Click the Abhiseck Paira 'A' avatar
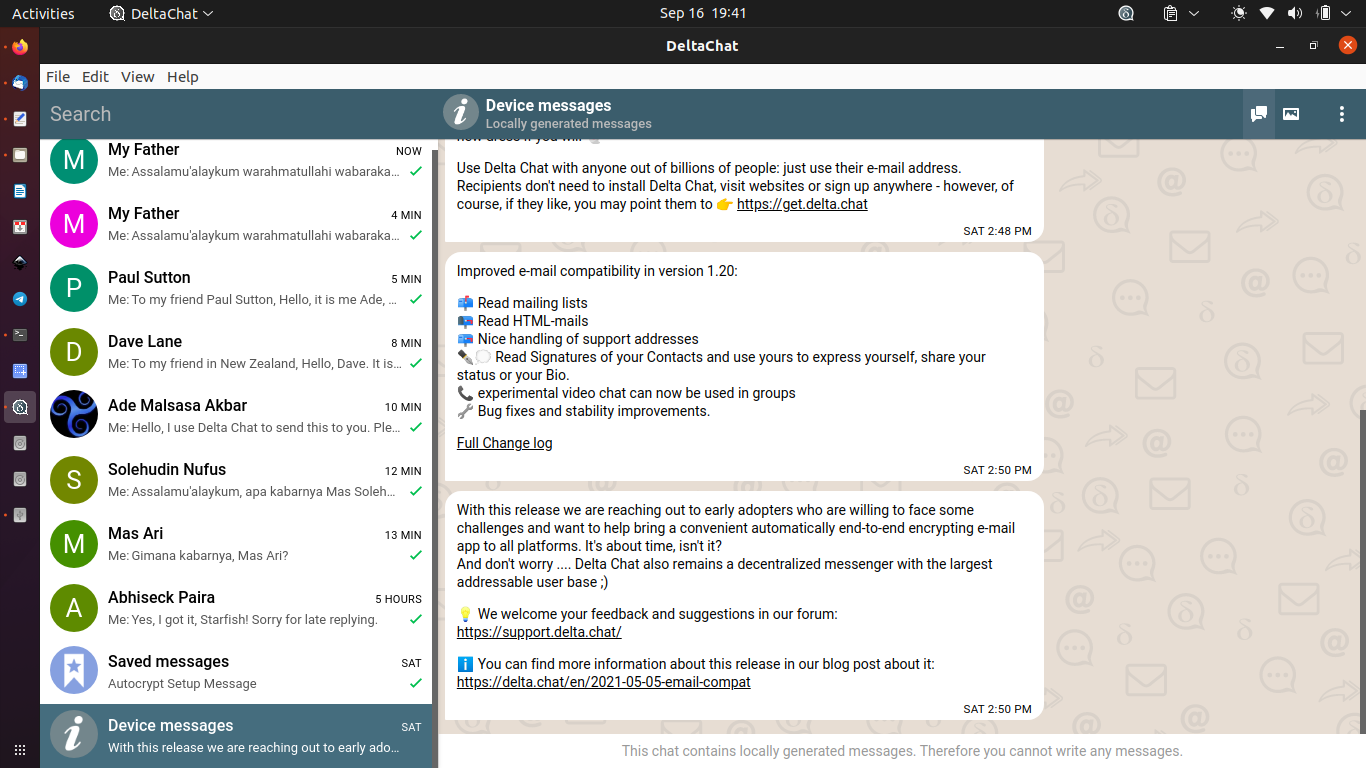Viewport: 1366px width, 768px height. click(74, 606)
